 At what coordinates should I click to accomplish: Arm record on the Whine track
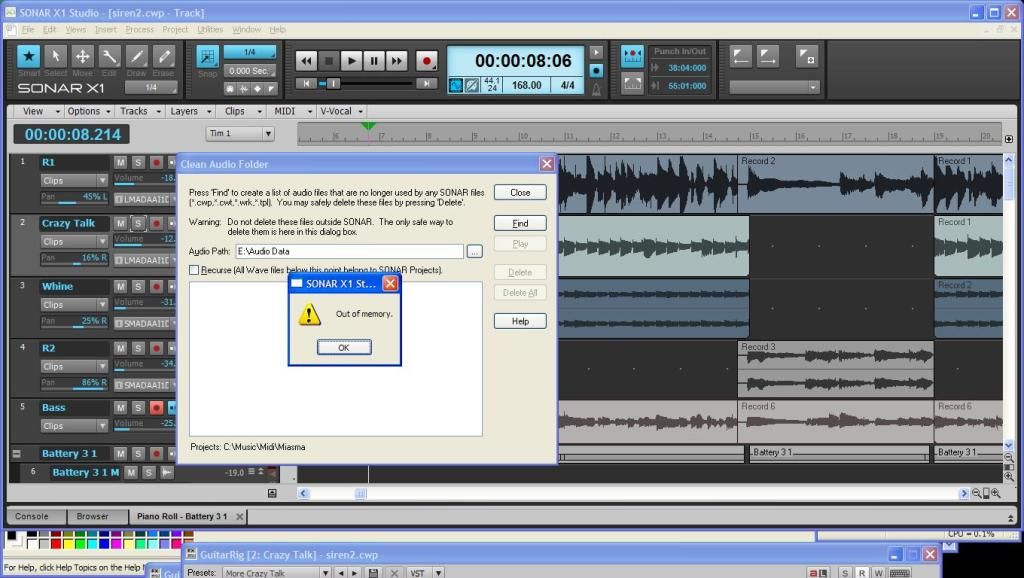point(156,286)
